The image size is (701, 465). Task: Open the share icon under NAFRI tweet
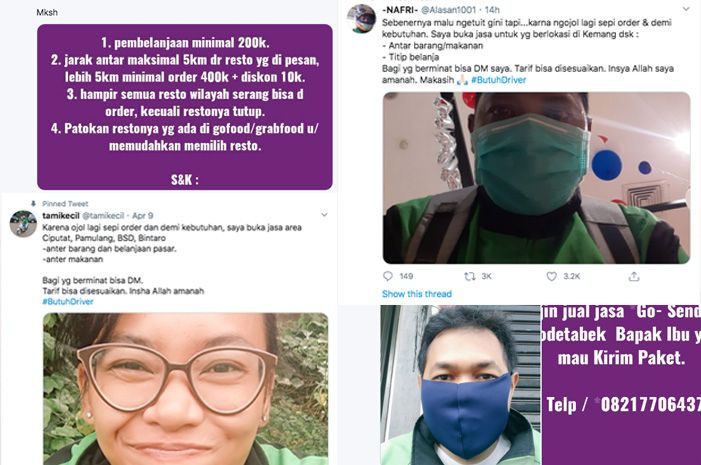coord(633,276)
